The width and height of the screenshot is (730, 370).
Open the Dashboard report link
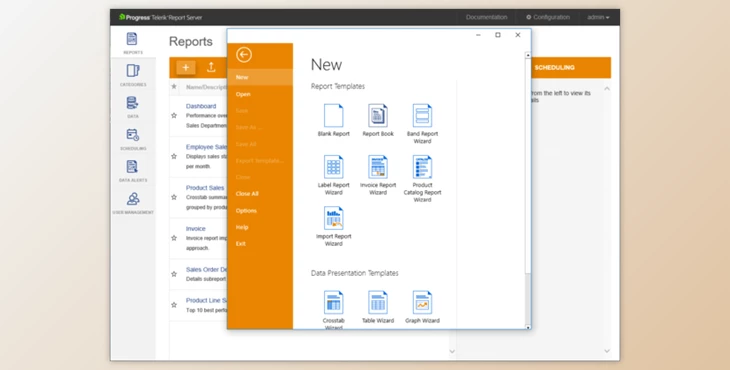pos(201,106)
